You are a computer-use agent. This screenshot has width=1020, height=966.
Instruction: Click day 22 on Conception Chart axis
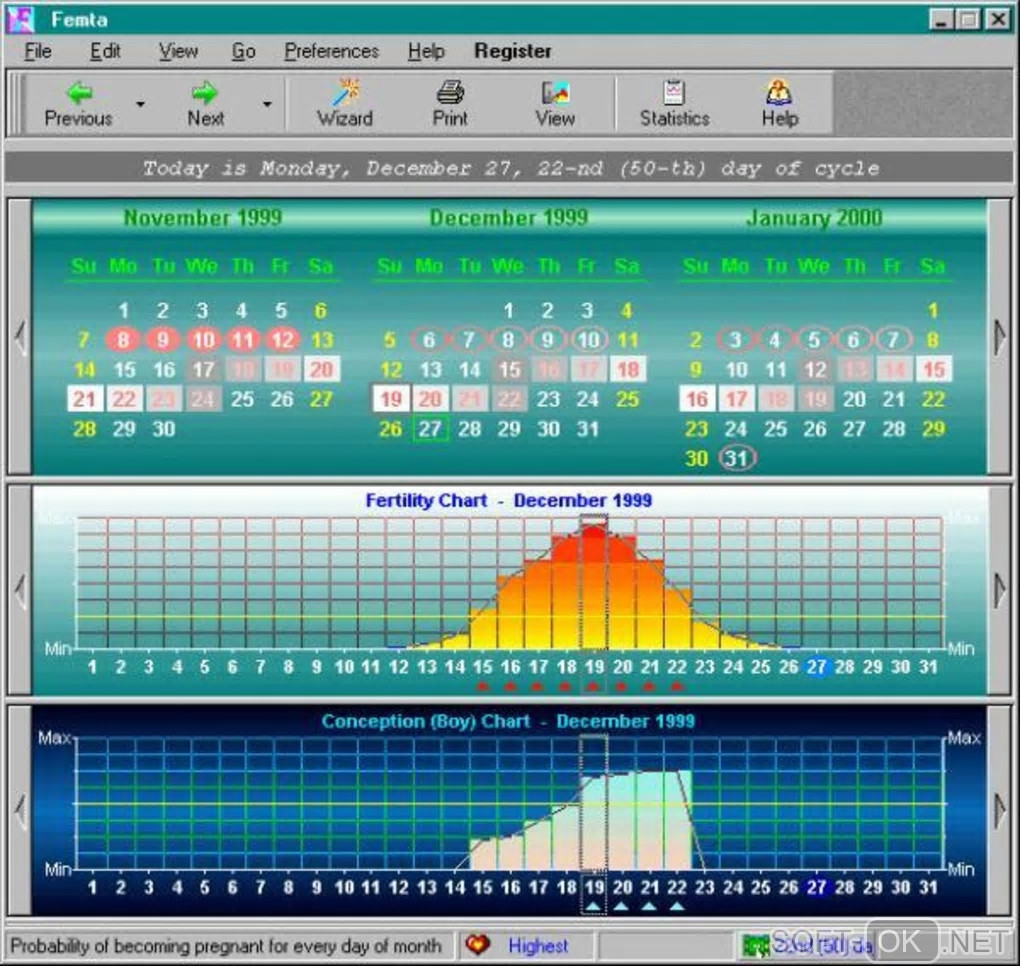click(x=677, y=887)
